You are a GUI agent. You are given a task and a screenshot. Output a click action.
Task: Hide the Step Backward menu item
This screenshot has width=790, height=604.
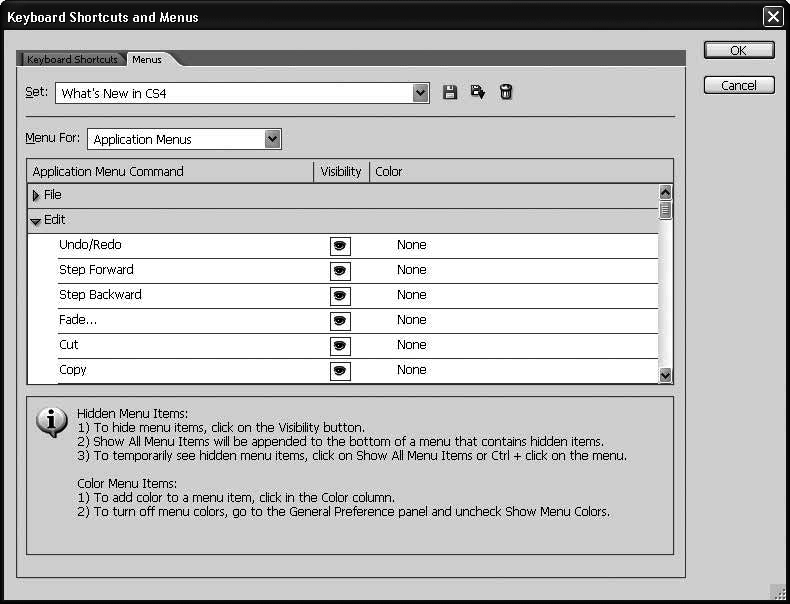click(340, 296)
